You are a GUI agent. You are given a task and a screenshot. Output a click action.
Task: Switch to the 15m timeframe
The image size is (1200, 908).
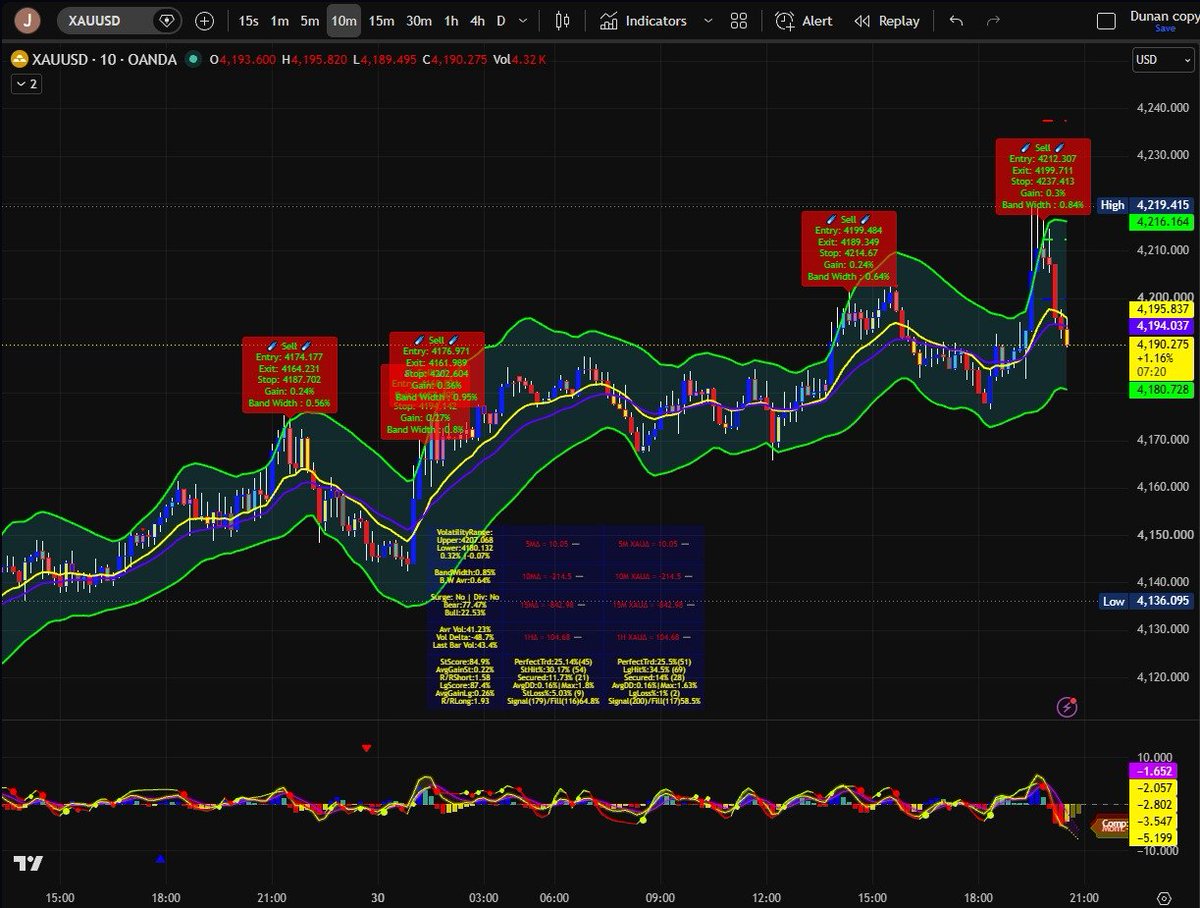coord(381,20)
